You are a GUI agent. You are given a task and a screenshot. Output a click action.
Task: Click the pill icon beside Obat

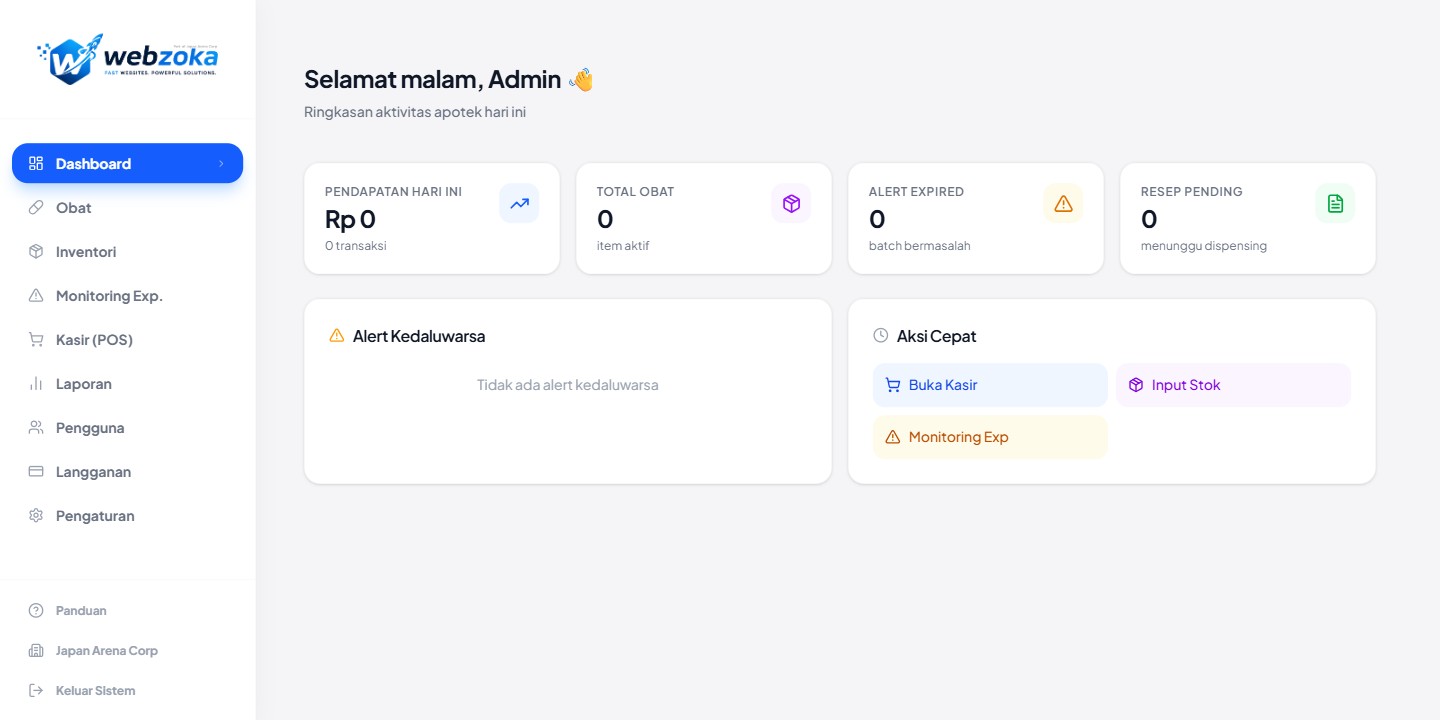(x=36, y=207)
